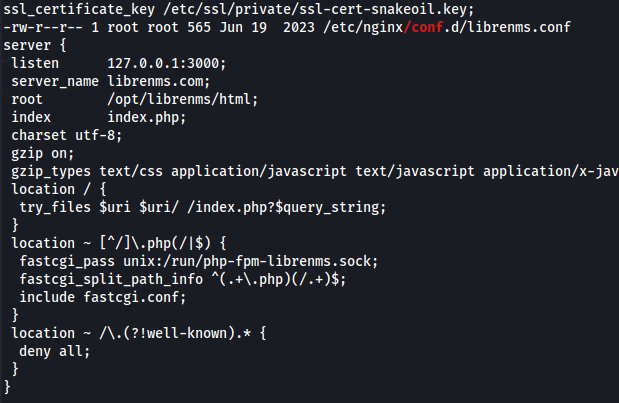Click the ssl_certificate_key path text
The image size is (619, 403).
(319, 9)
